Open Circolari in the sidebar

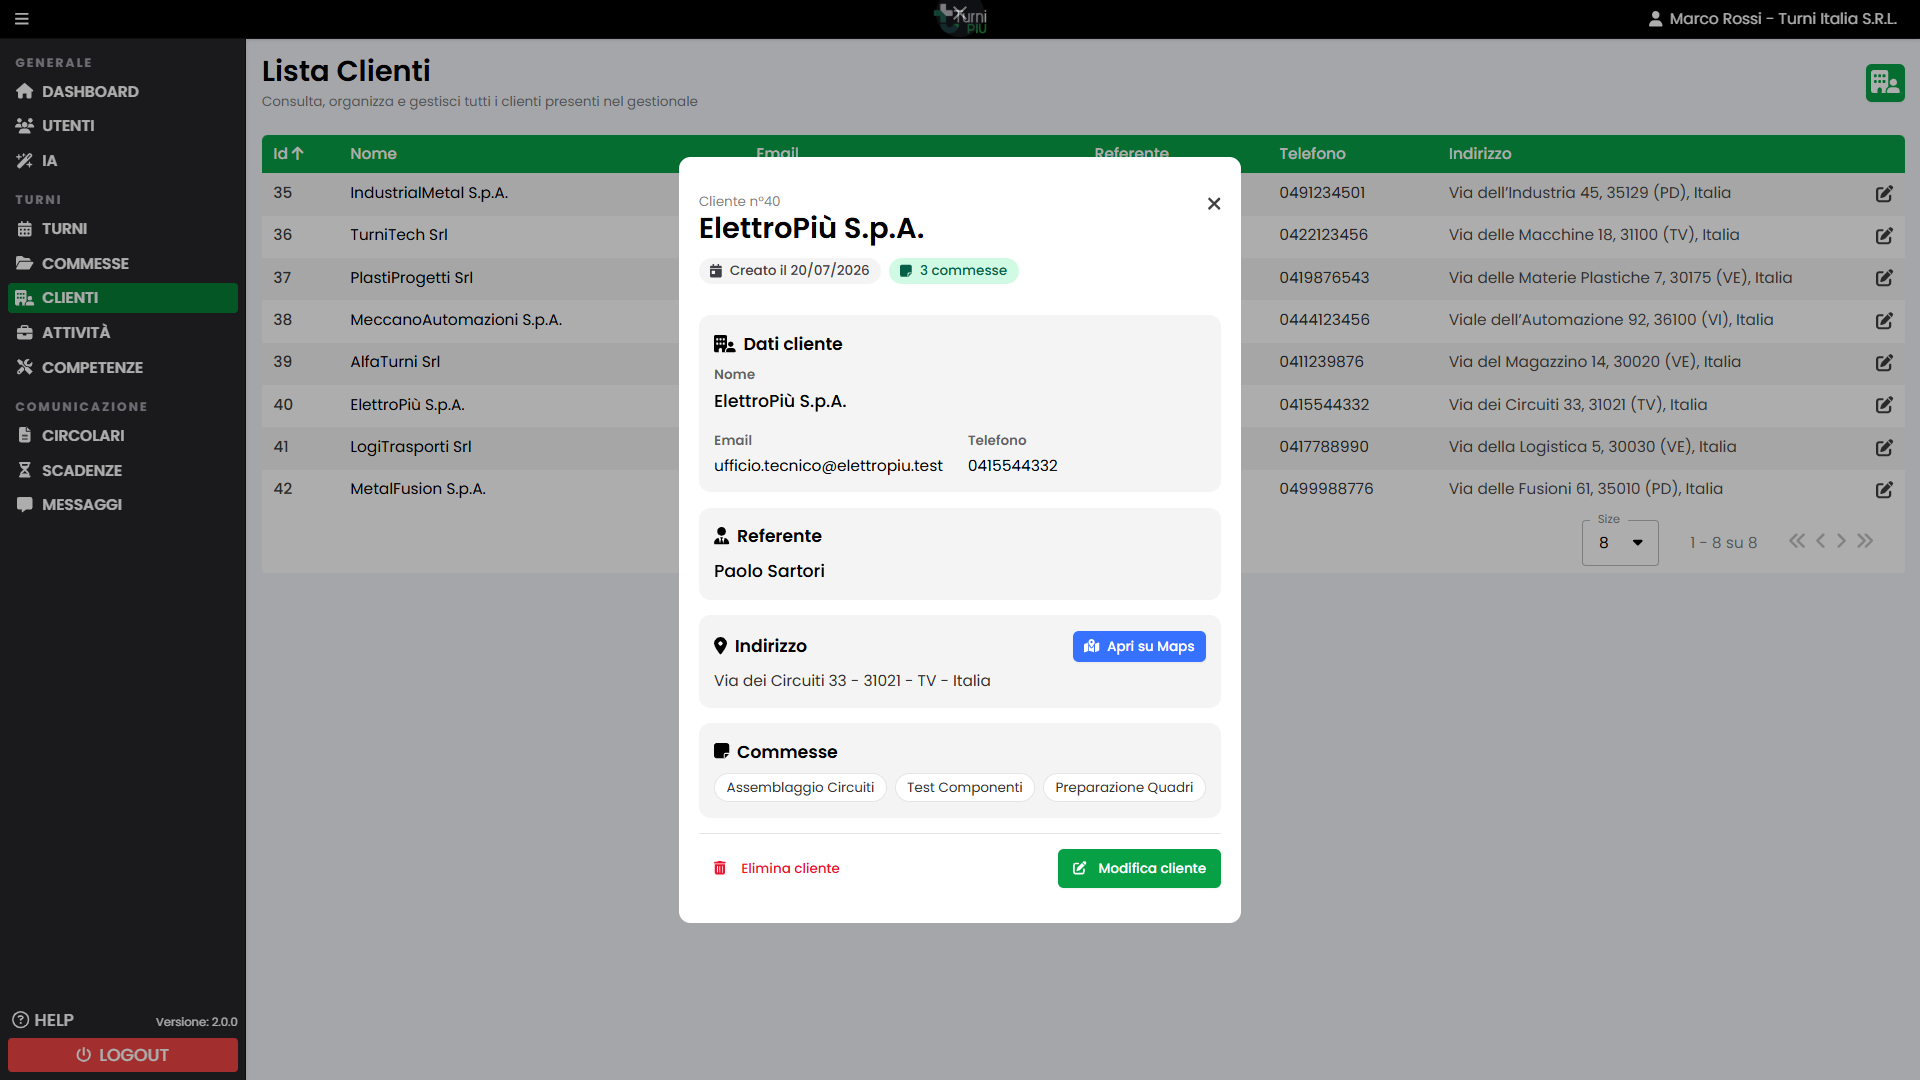pos(123,436)
